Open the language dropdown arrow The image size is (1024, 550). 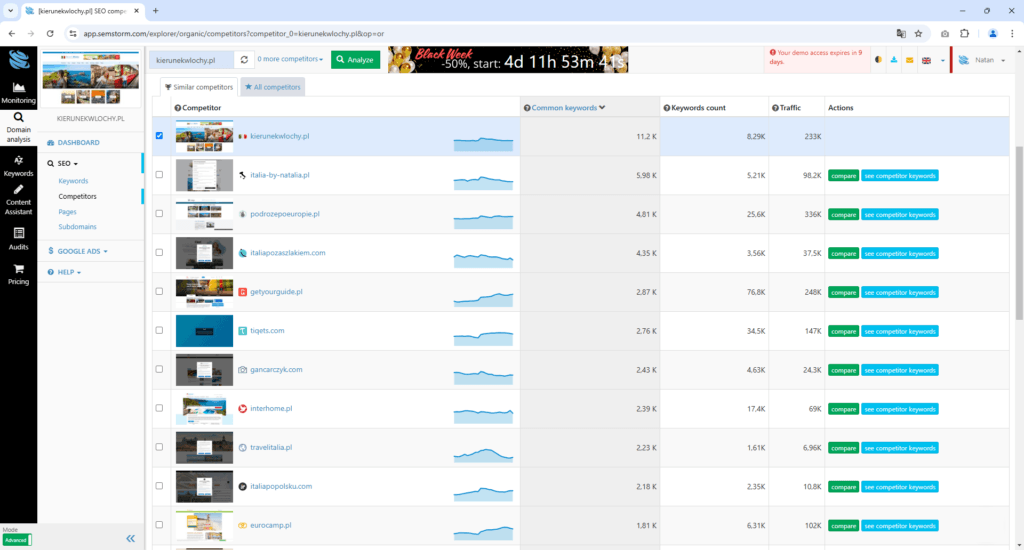(942, 61)
